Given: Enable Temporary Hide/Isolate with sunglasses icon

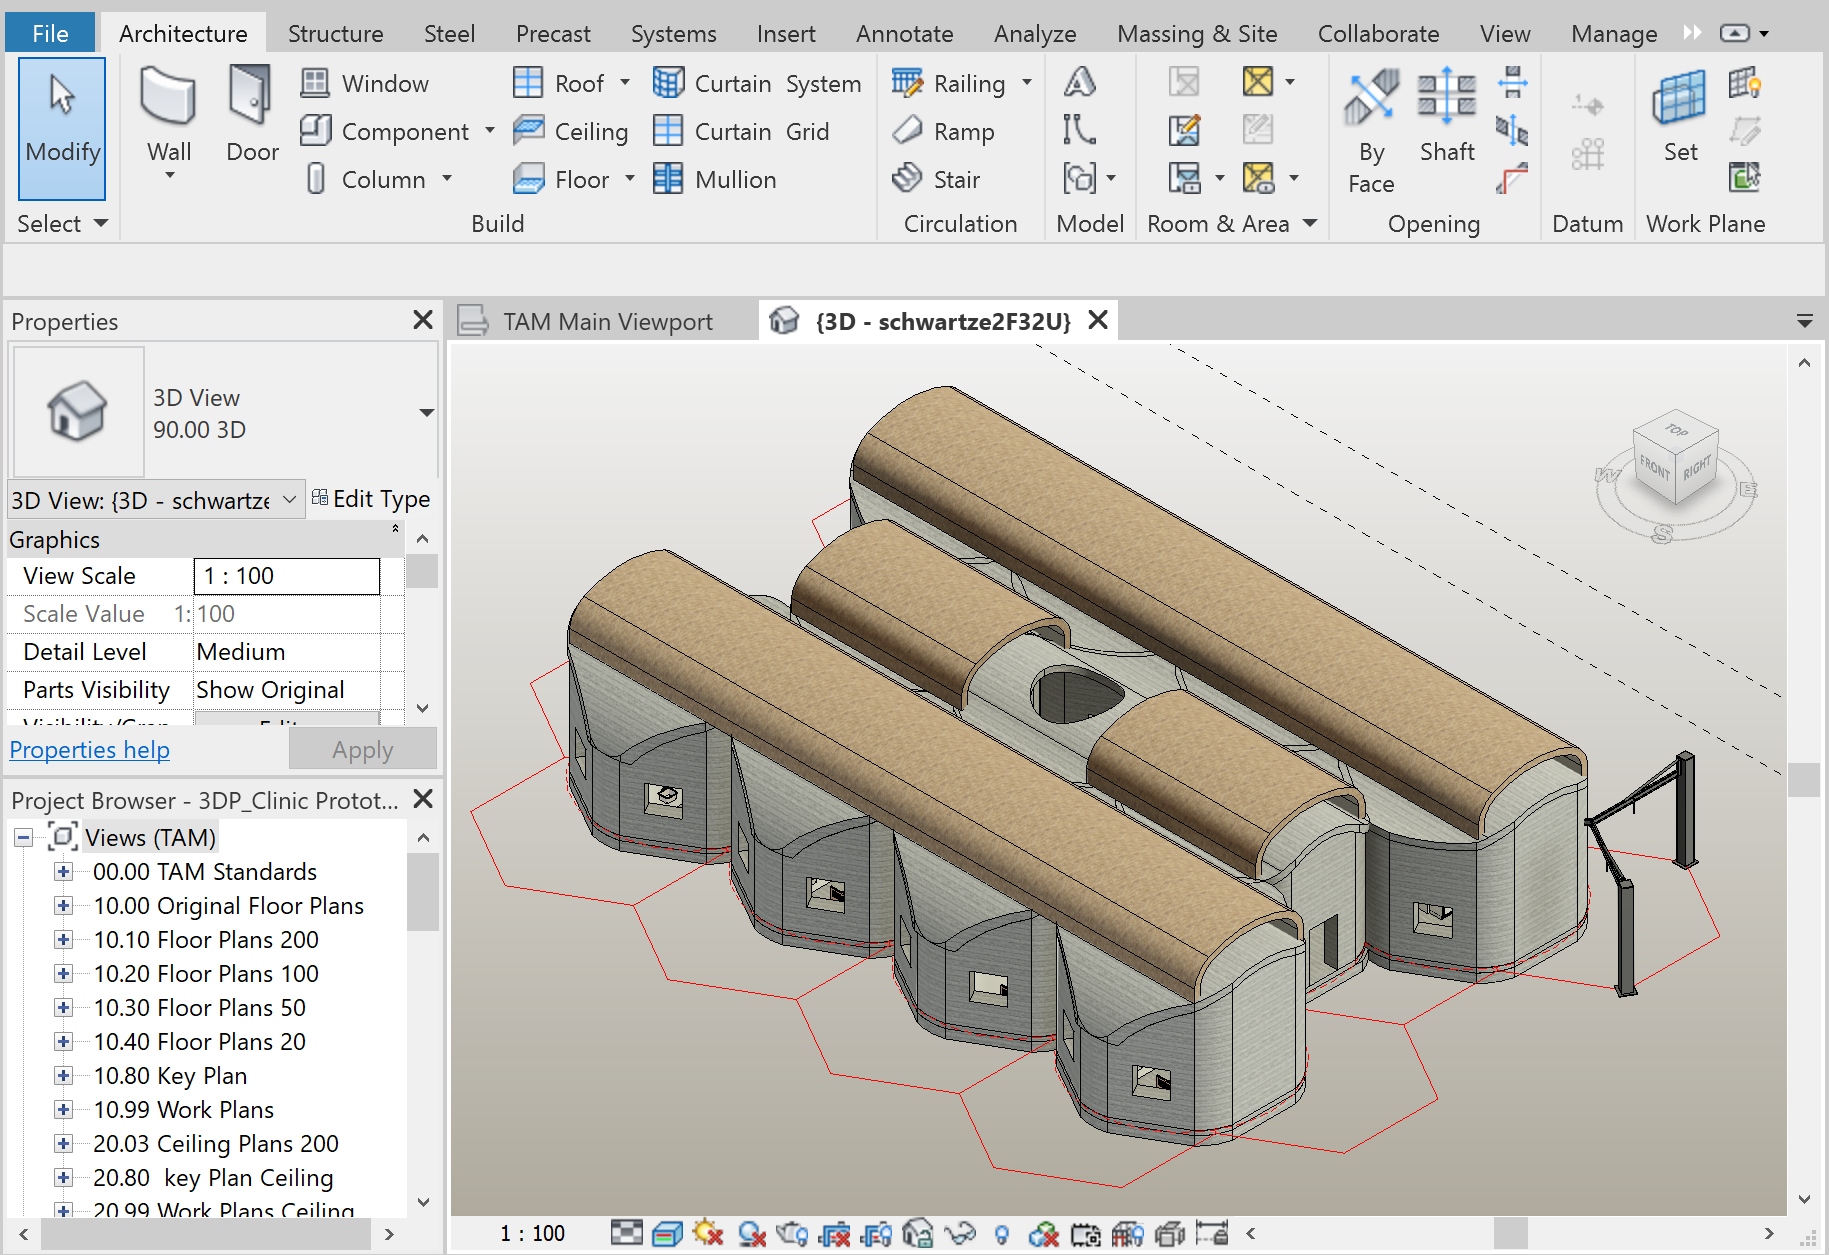Looking at the screenshot, I should pyautogui.click(x=961, y=1233).
